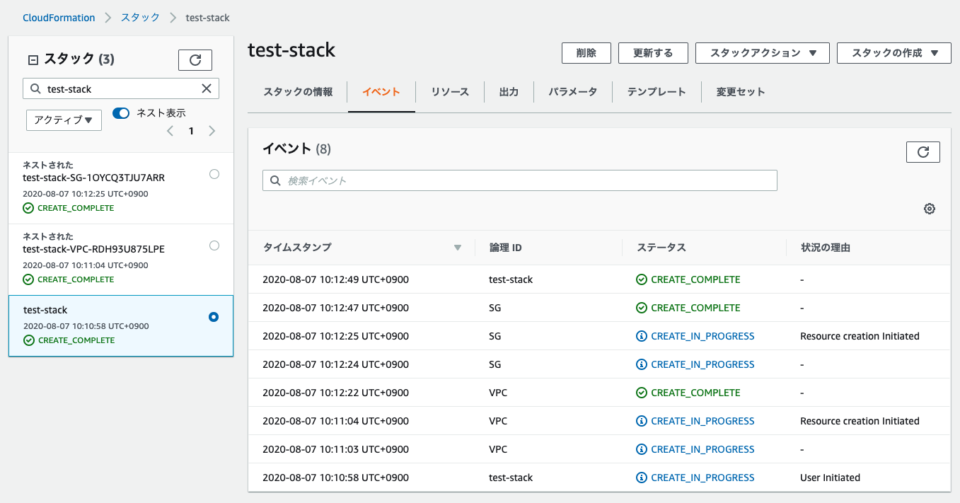
Task: Refresh the stack list in sidebar
Action: click(x=195, y=60)
